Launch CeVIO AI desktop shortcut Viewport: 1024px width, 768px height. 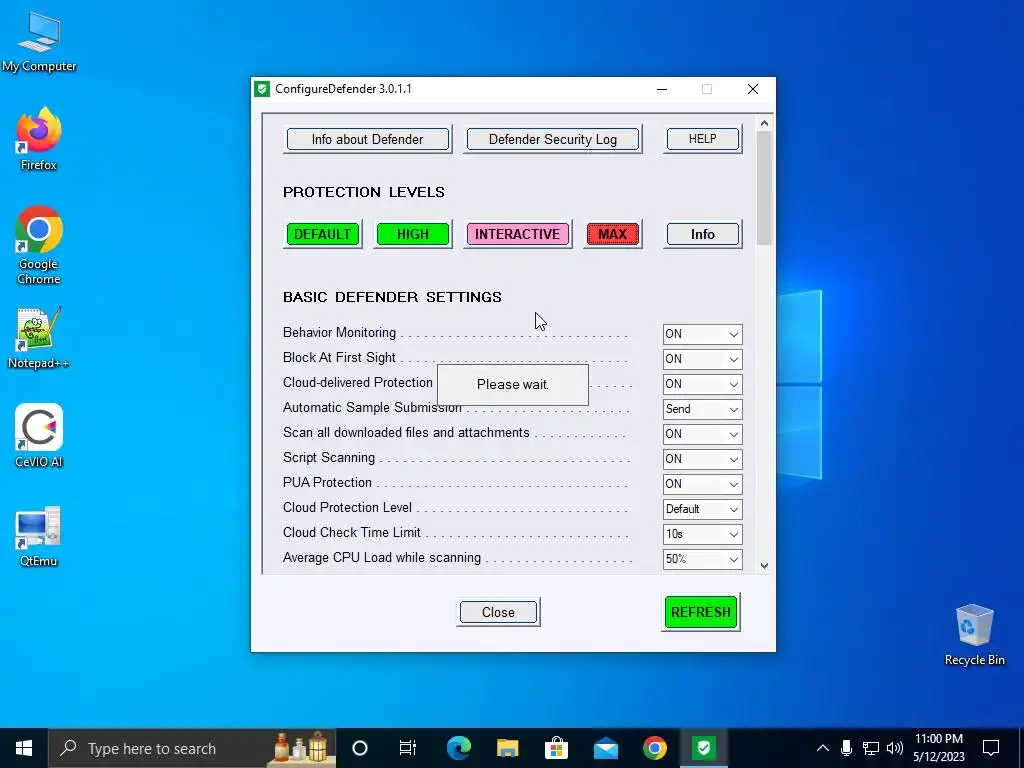[39, 436]
